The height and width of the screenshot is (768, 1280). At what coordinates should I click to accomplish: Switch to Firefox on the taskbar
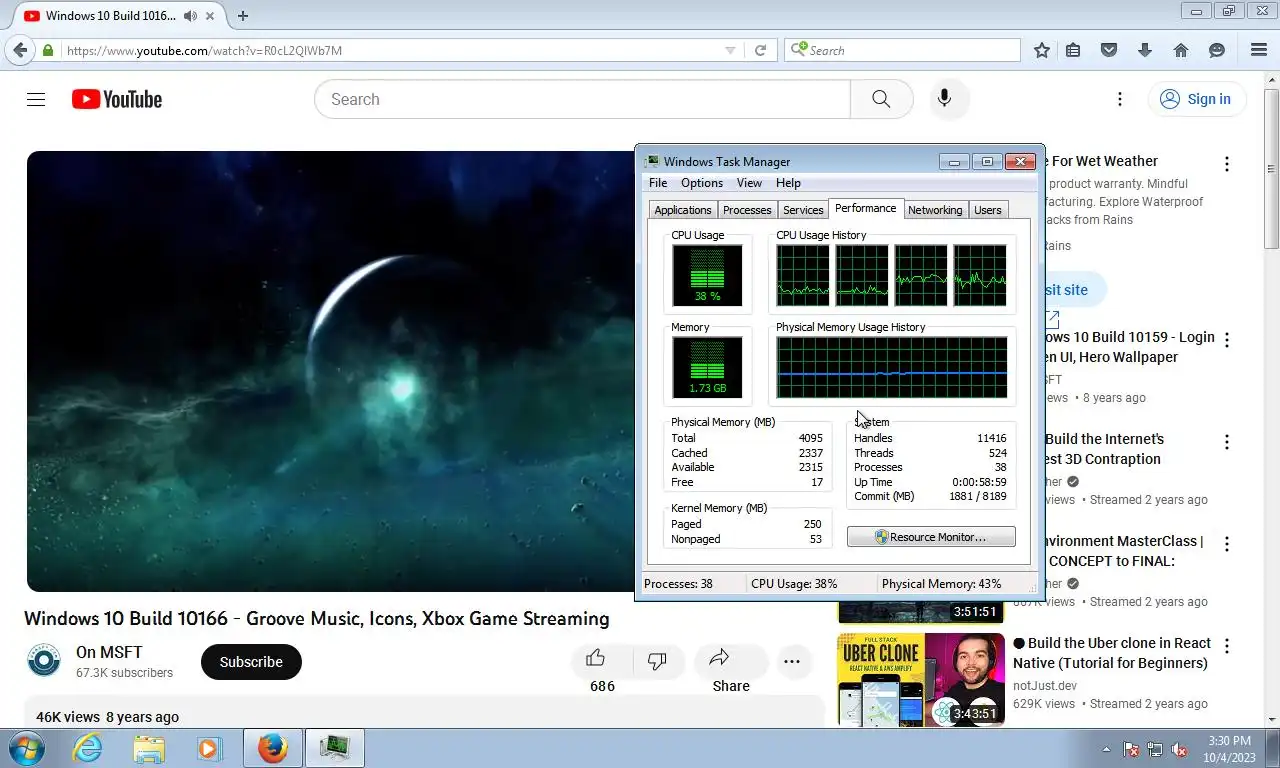[272, 748]
